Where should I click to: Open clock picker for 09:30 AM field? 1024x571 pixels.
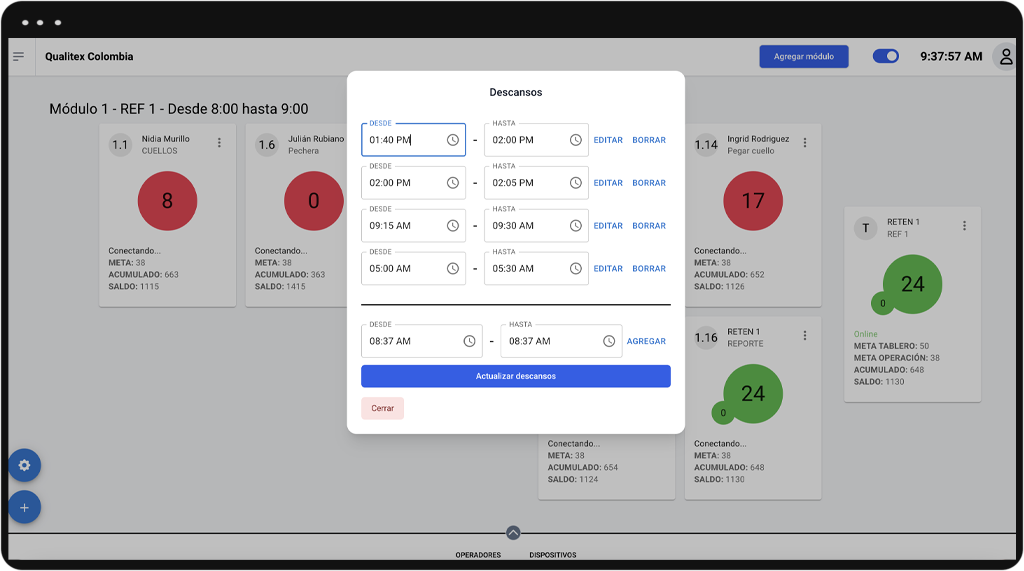click(x=576, y=226)
